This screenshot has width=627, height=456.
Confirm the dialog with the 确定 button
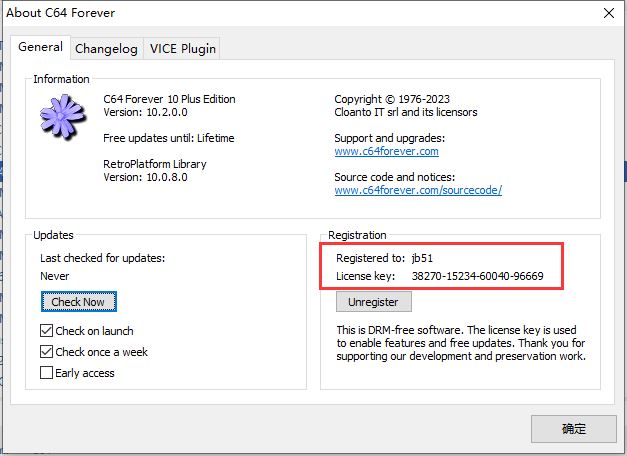click(x=573, y=429)
